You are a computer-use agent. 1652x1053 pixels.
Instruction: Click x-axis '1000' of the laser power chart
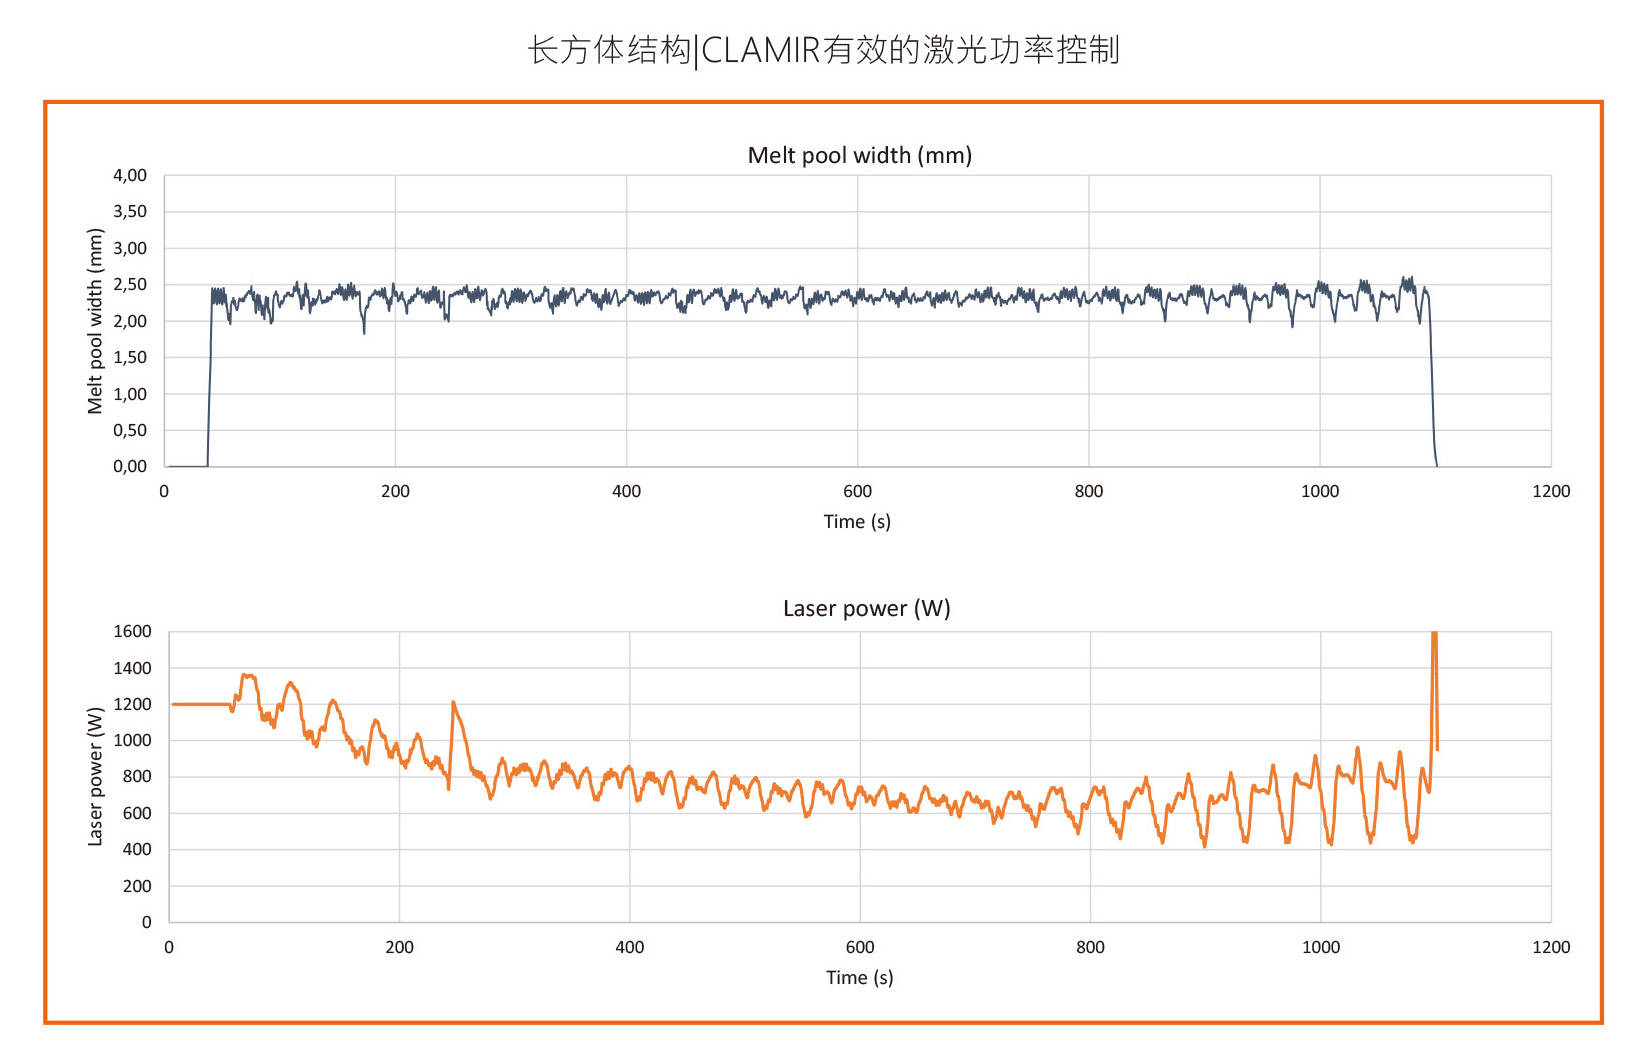1321,947
